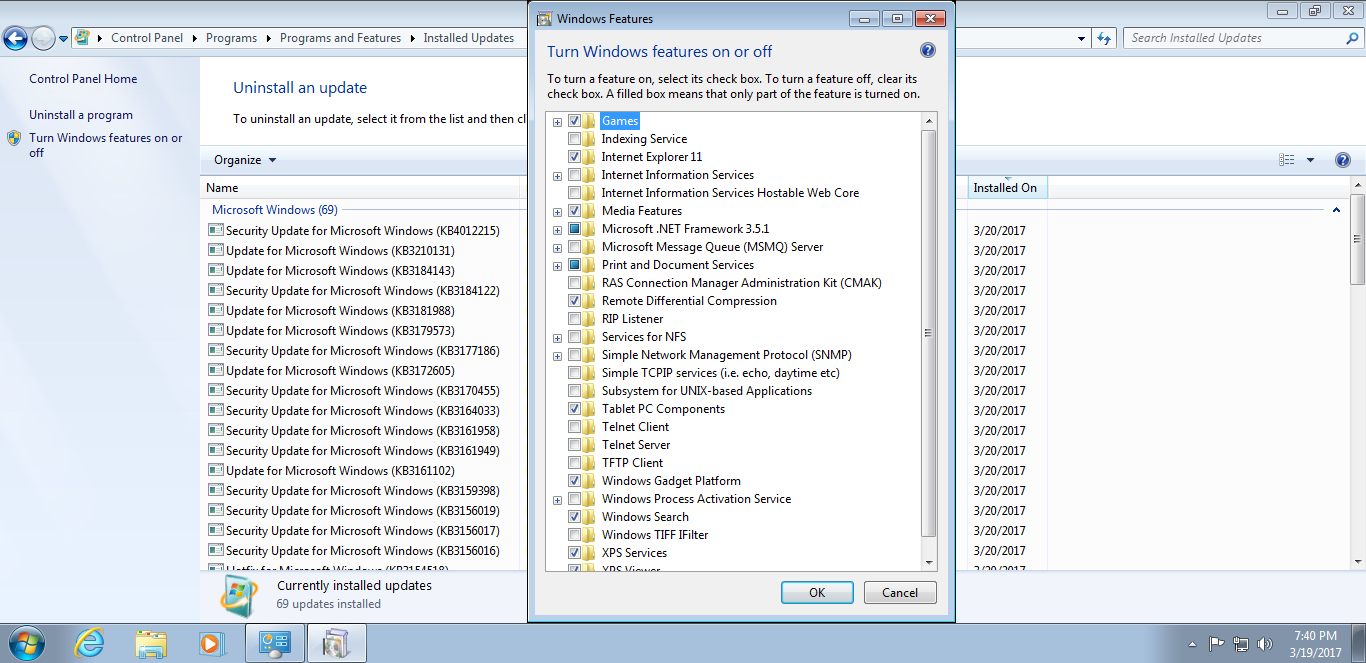Uncheck the Windows Search checkbox
Viewport: 1366px width, 663px height.
574,517
